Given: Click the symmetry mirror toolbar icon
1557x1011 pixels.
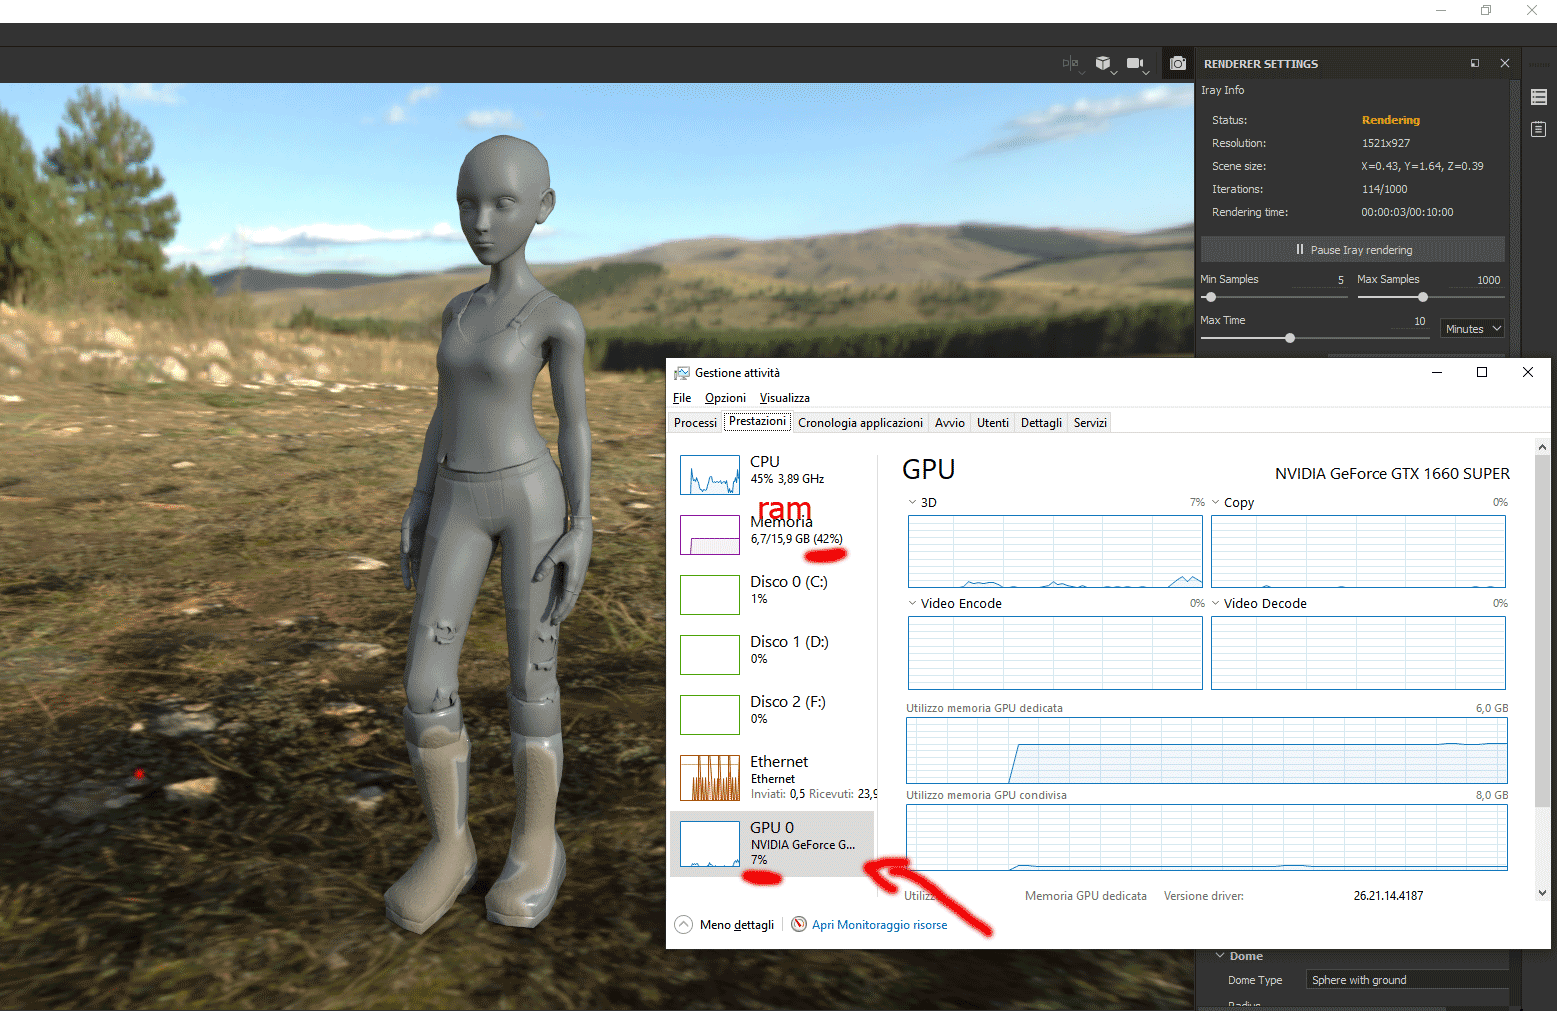Looking at the screenshot, I should 1071,63.
